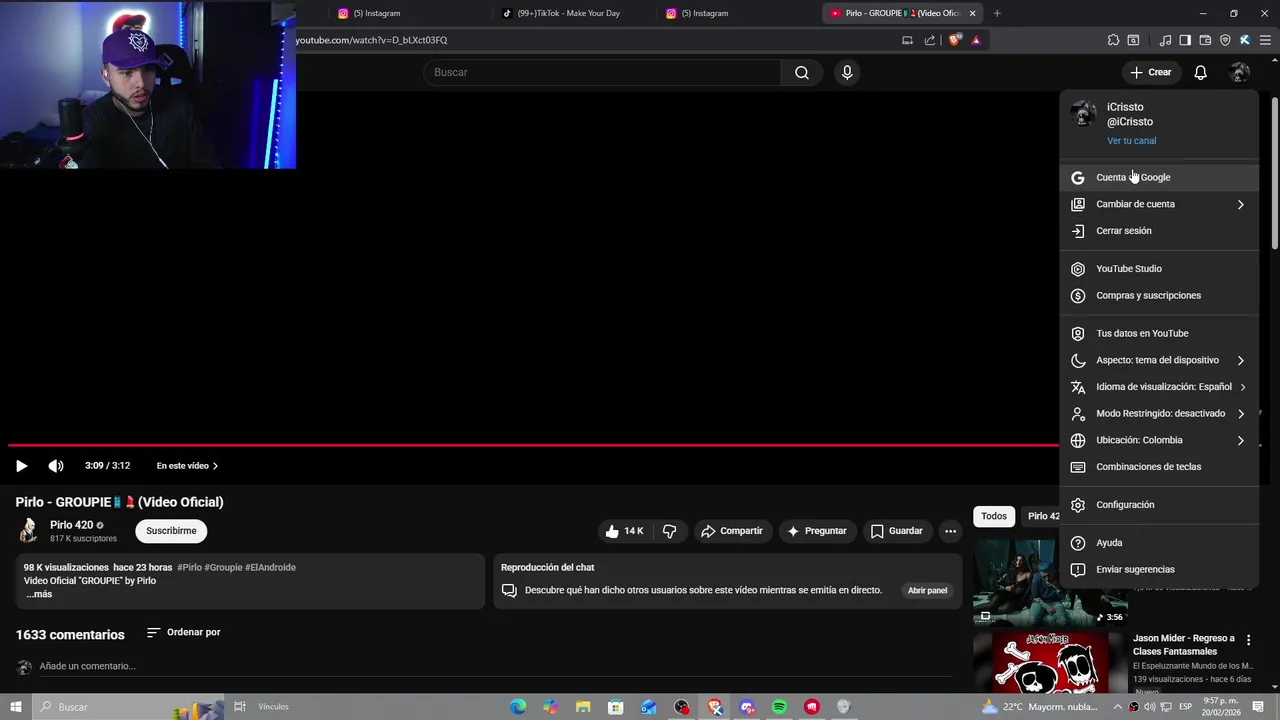Open the Brave Wallet icon

point(1205,40)
